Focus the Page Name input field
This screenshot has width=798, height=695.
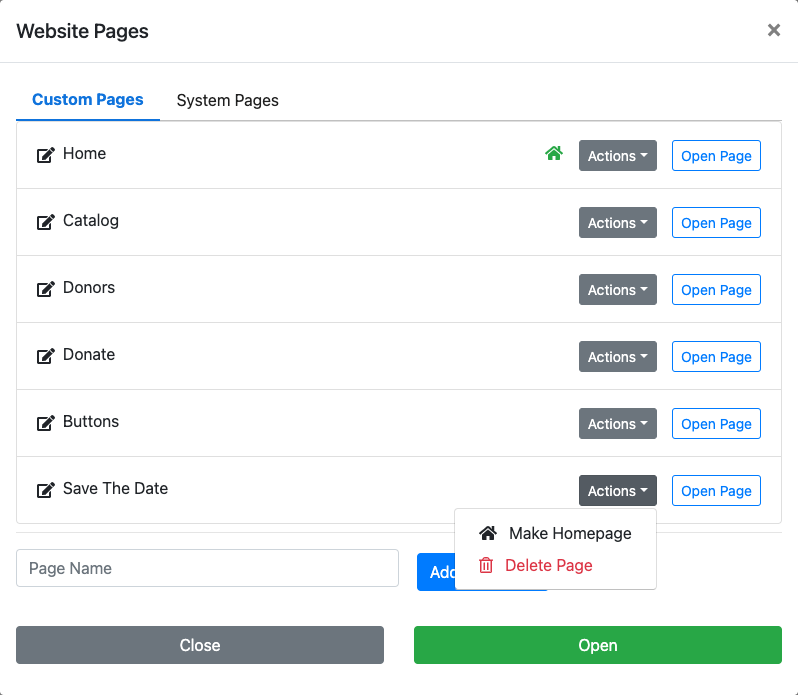pyautogui.click(x=207, y=568)
